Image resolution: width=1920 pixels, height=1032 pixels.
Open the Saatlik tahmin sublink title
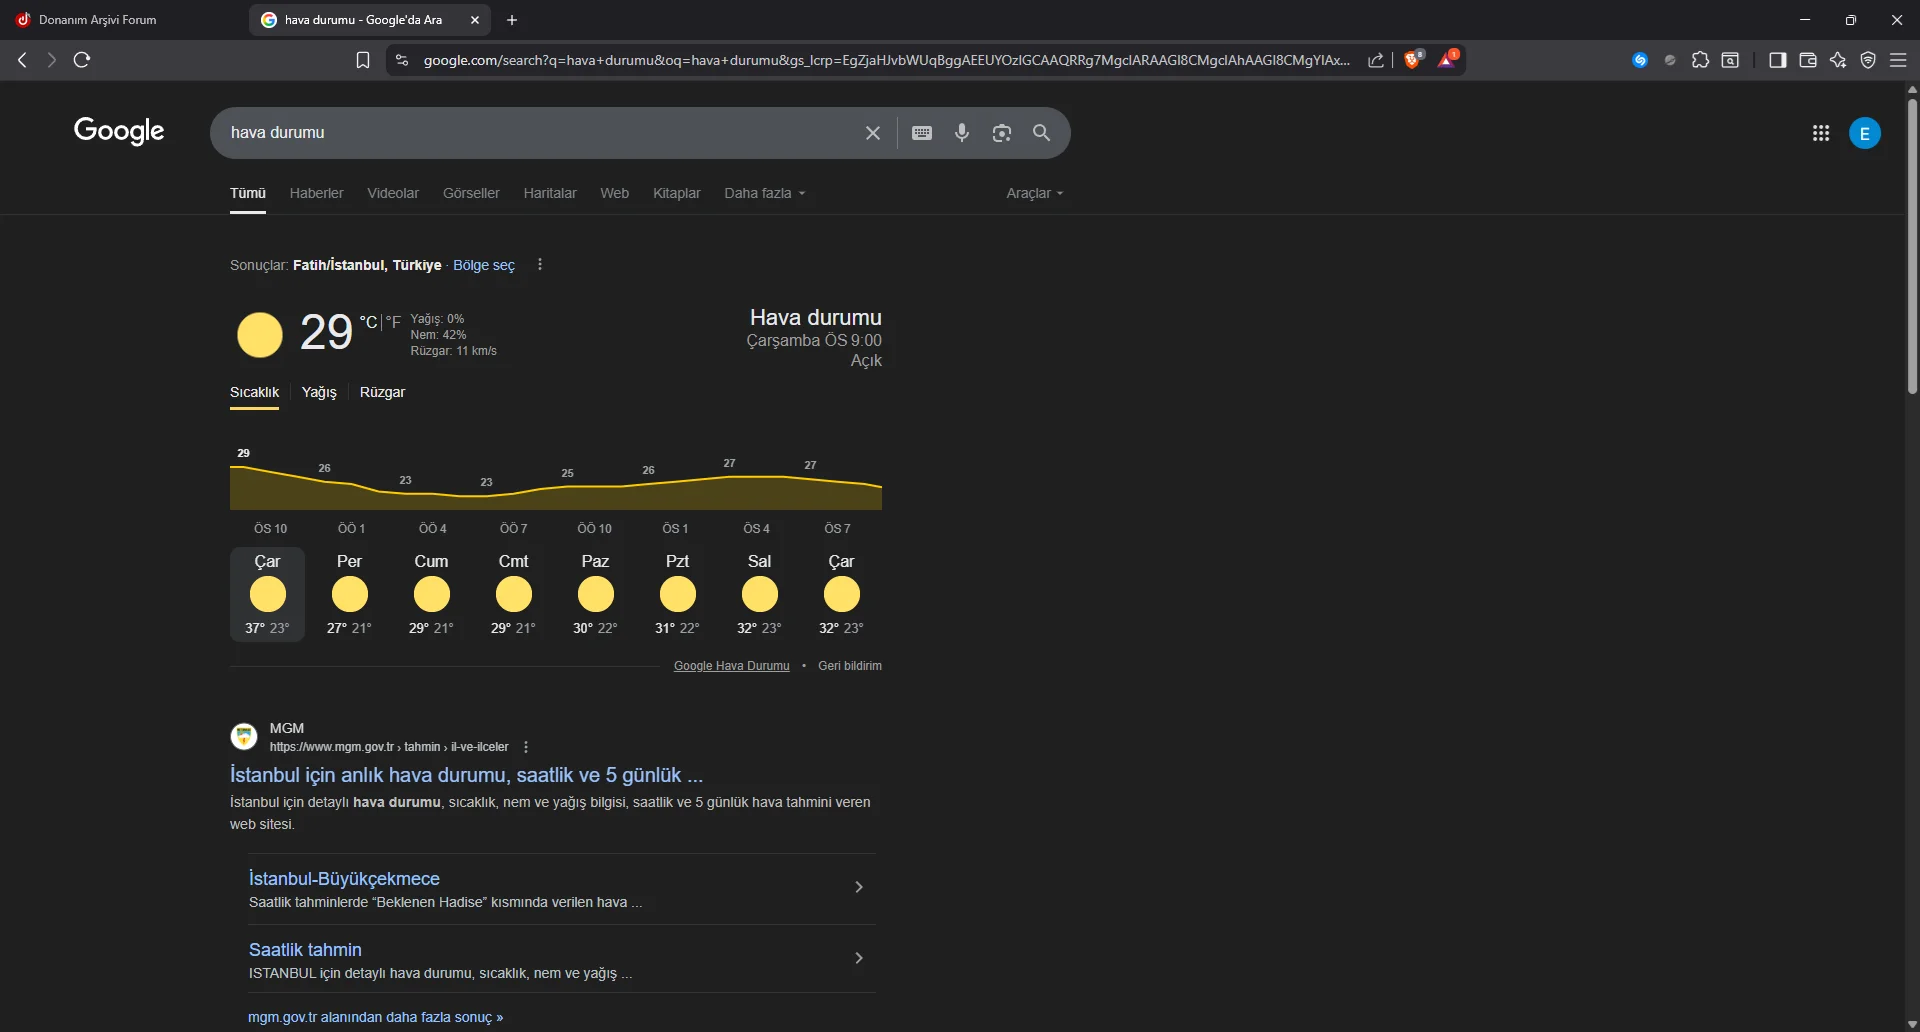click(305, 950)
